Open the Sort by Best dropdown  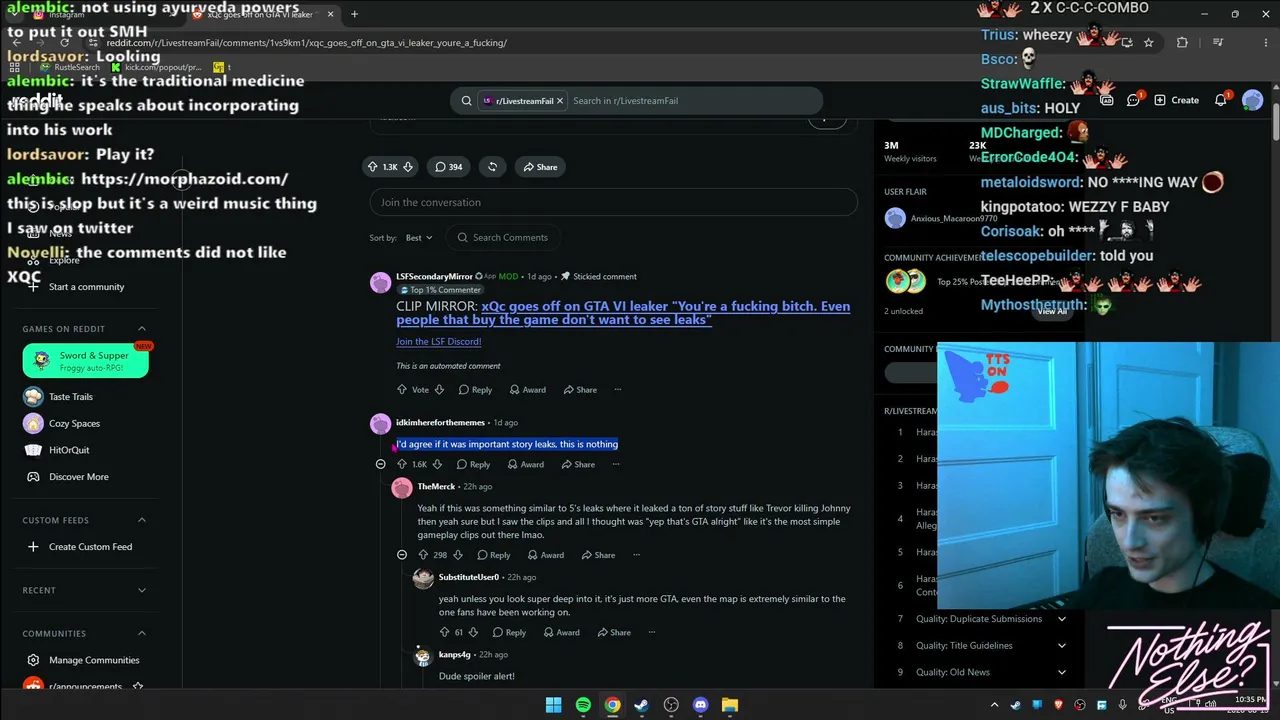(x=419, y=238)
